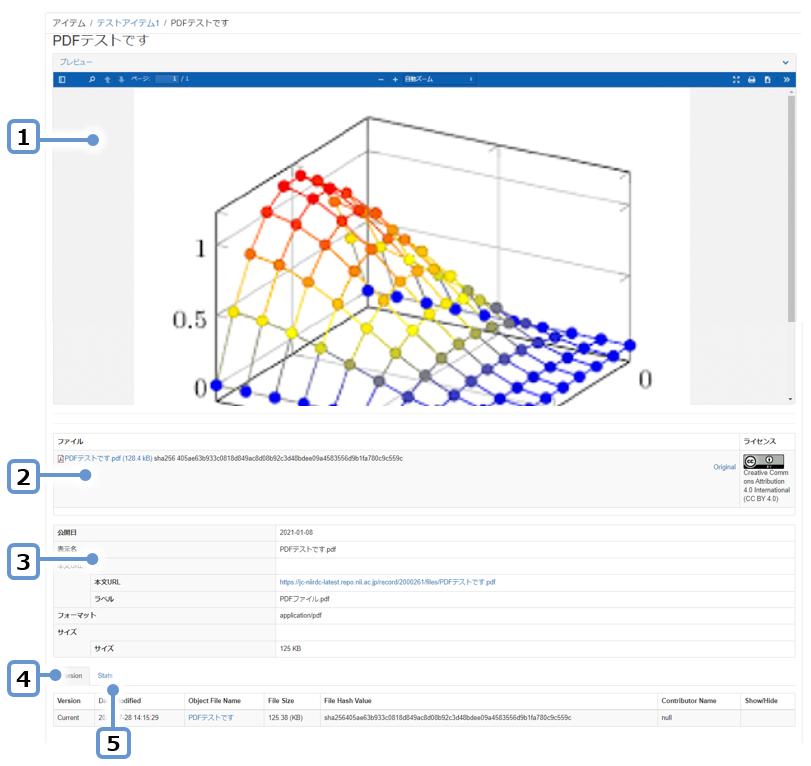Zoom out the PDF preview
Screen dimensions: 811x766
pos(381,79)
